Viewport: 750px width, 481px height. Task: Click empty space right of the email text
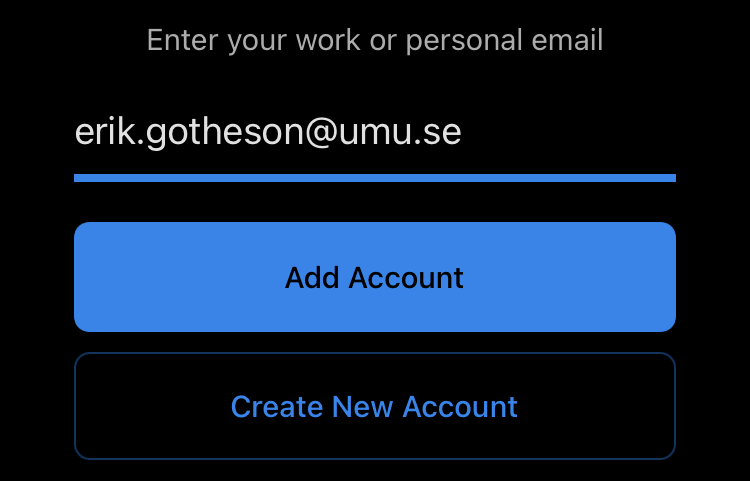[x=570, y=134]
